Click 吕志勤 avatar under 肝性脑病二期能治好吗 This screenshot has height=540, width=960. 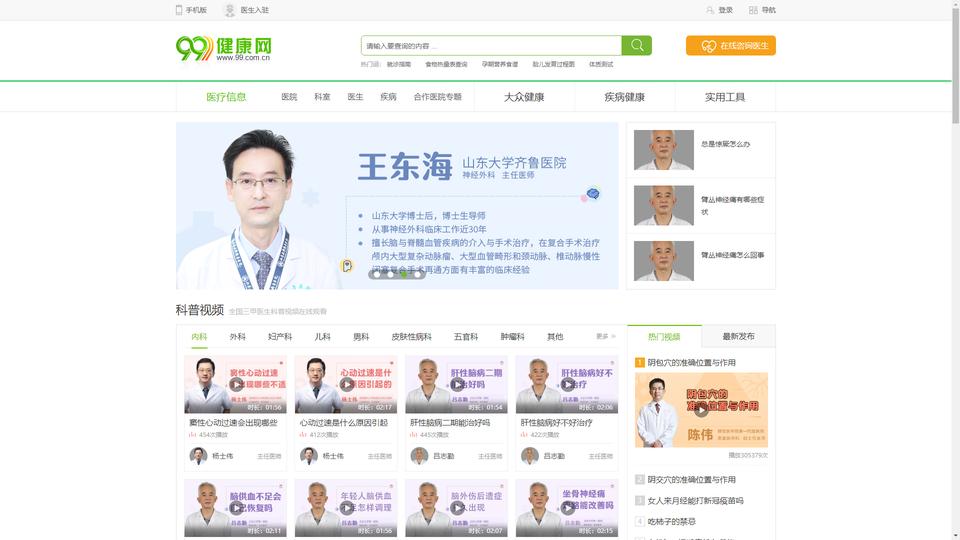pos(419,456)
